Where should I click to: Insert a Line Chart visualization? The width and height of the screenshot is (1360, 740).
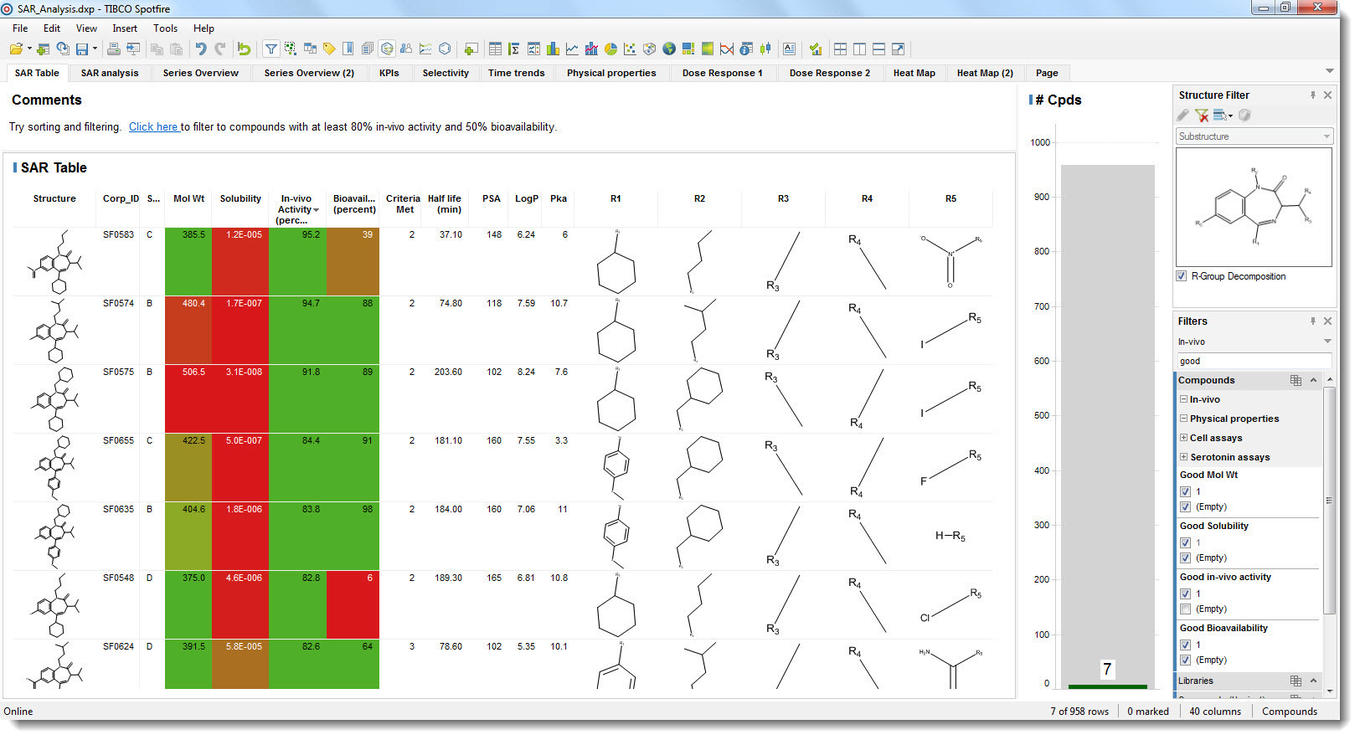572,48
